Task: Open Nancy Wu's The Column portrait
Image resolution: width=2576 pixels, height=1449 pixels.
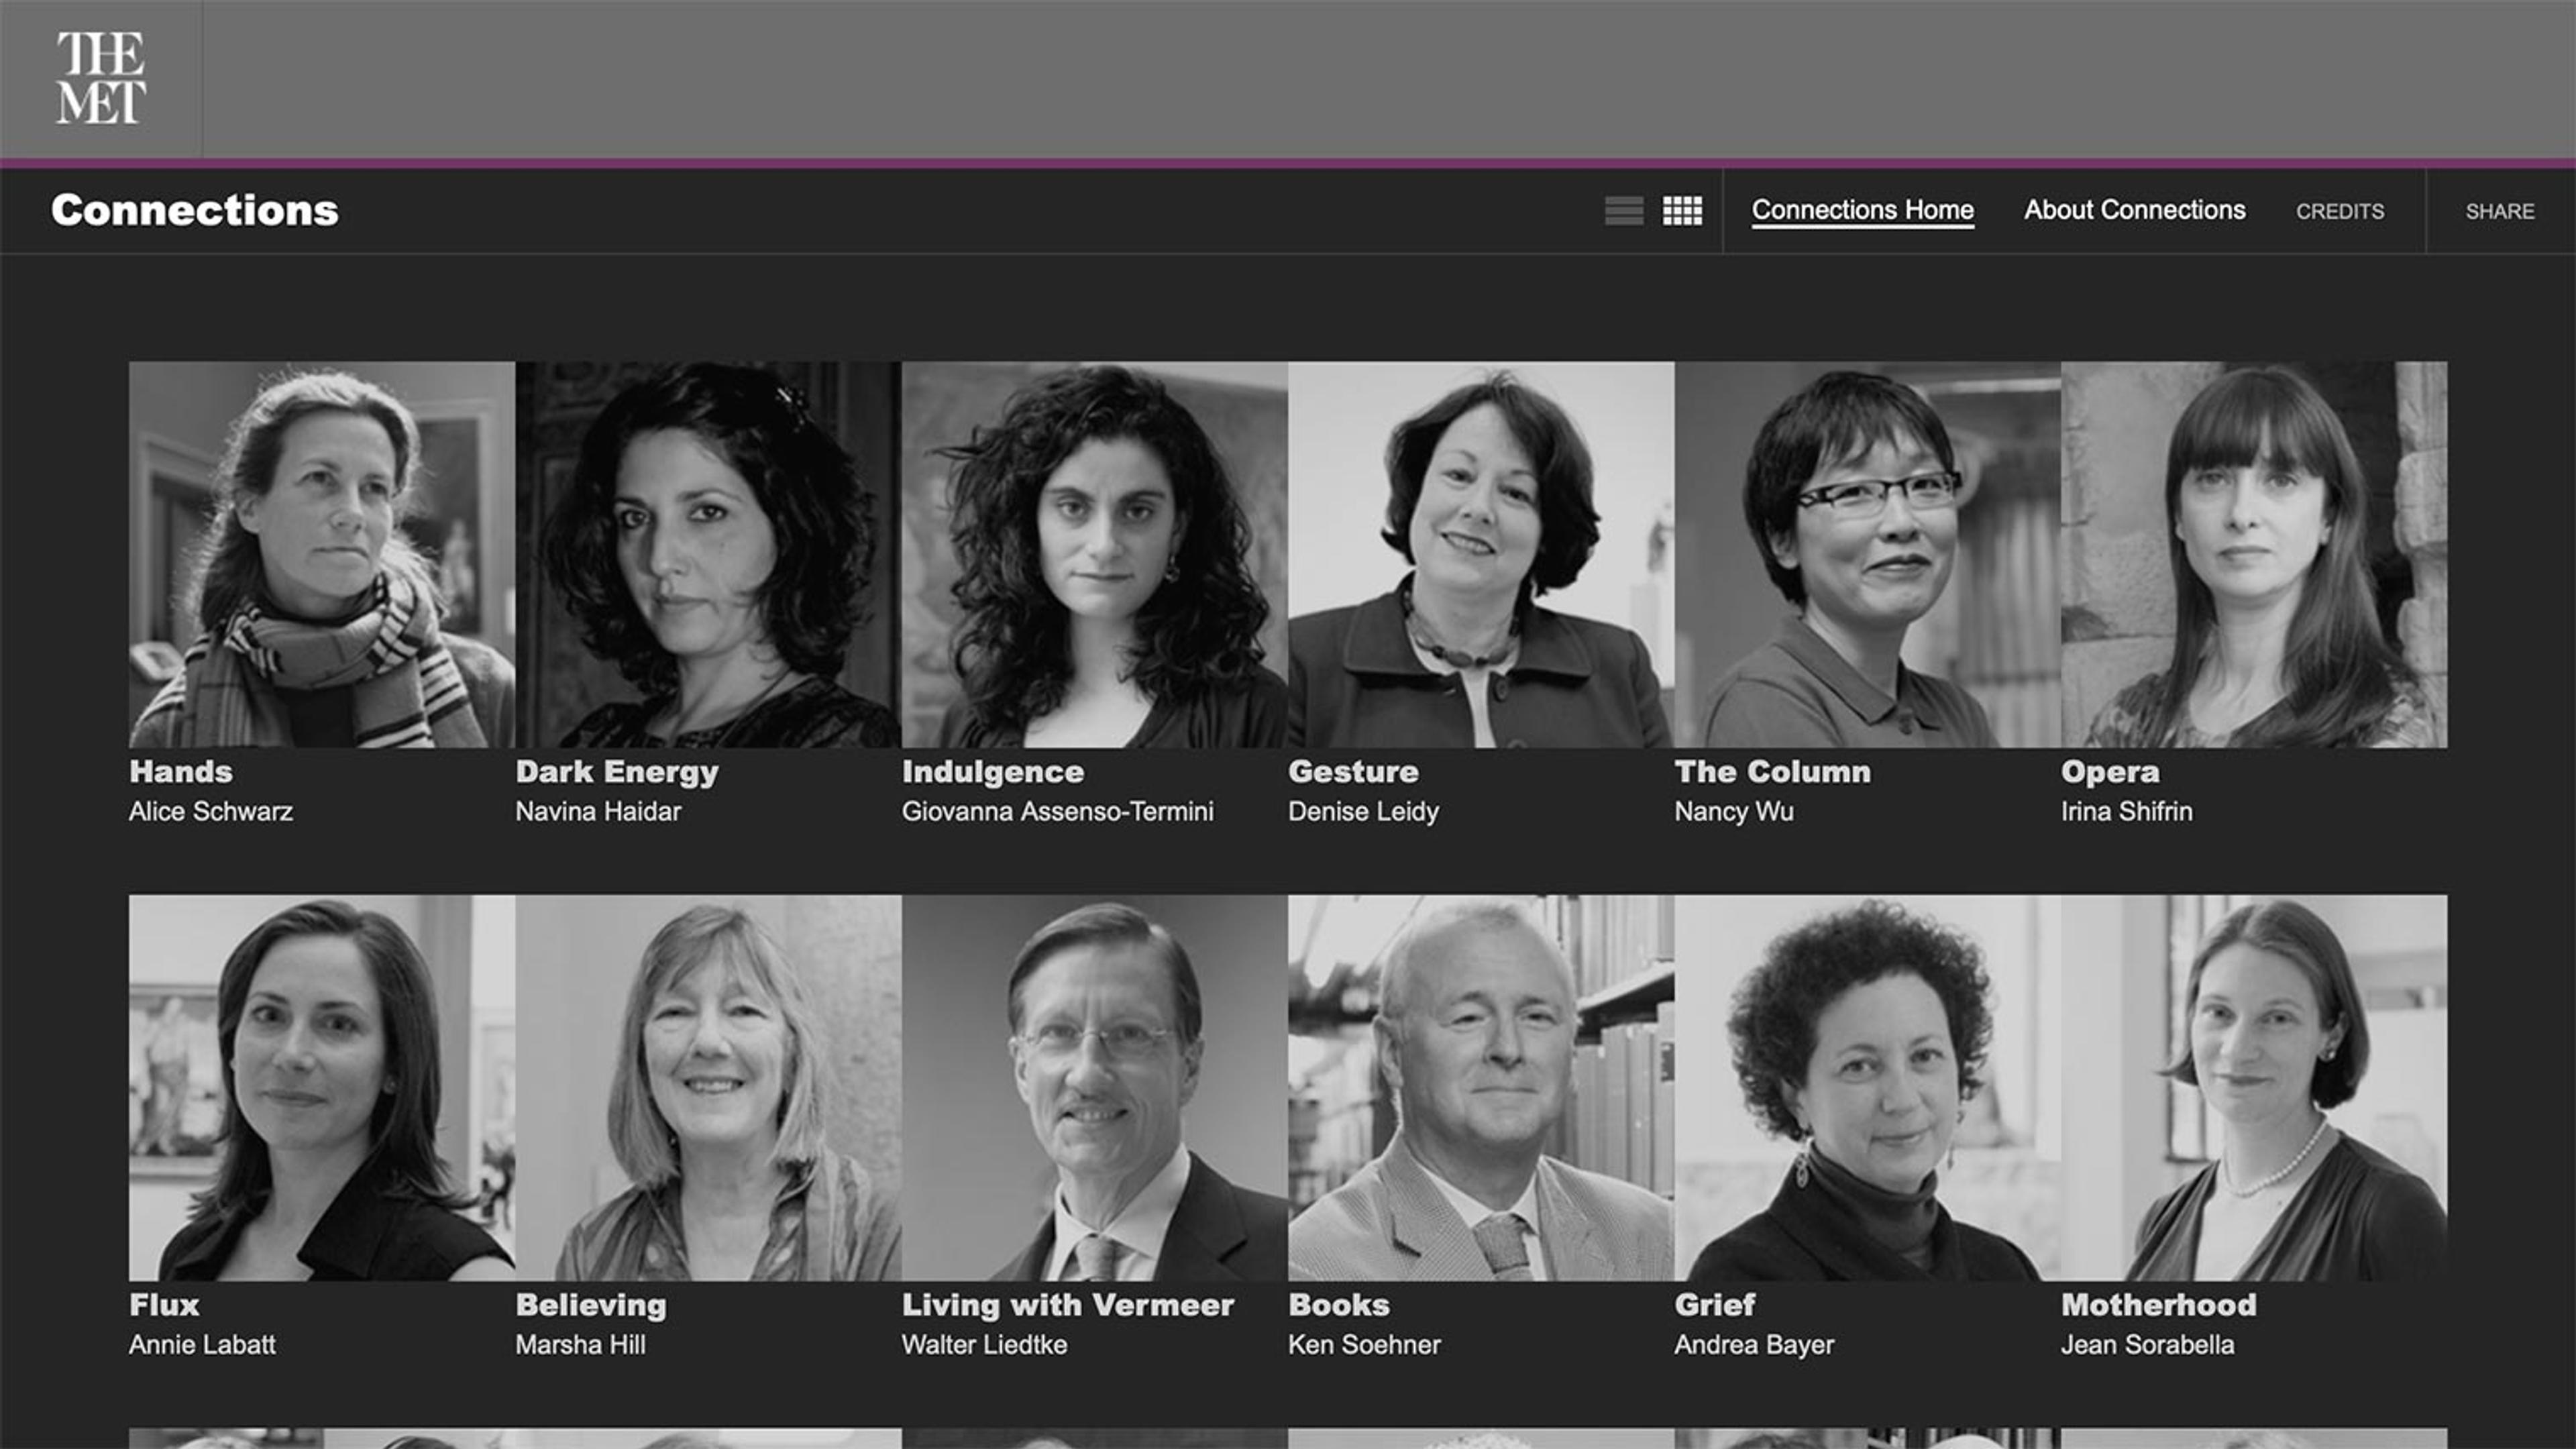Action: click(1867, 555)
